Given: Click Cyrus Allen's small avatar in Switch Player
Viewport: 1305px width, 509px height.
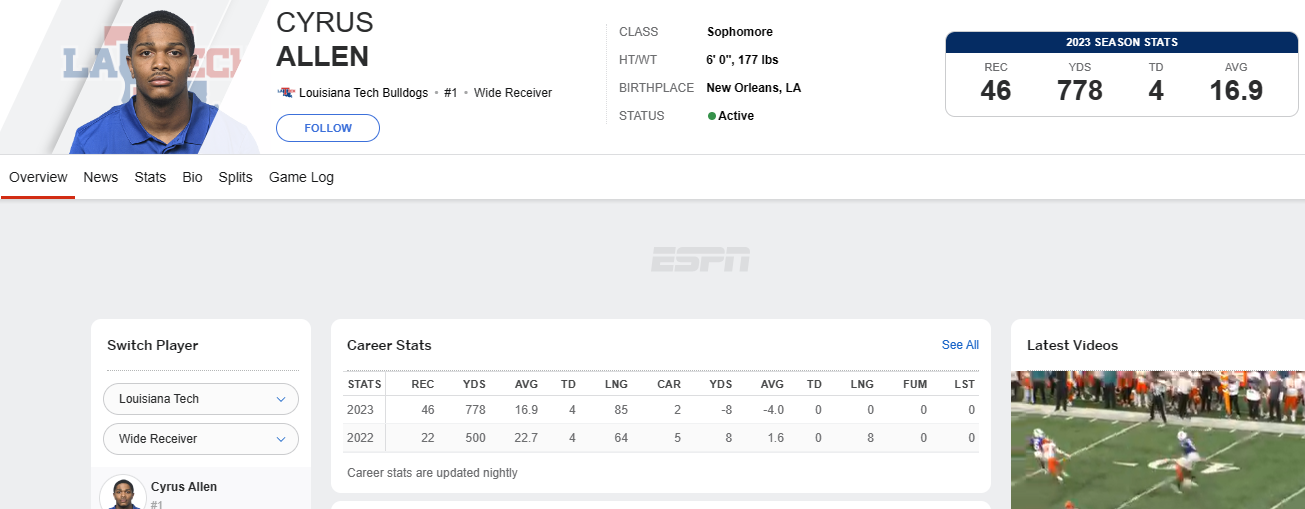Looking at the screenshot, I should (x=123, y=494).
